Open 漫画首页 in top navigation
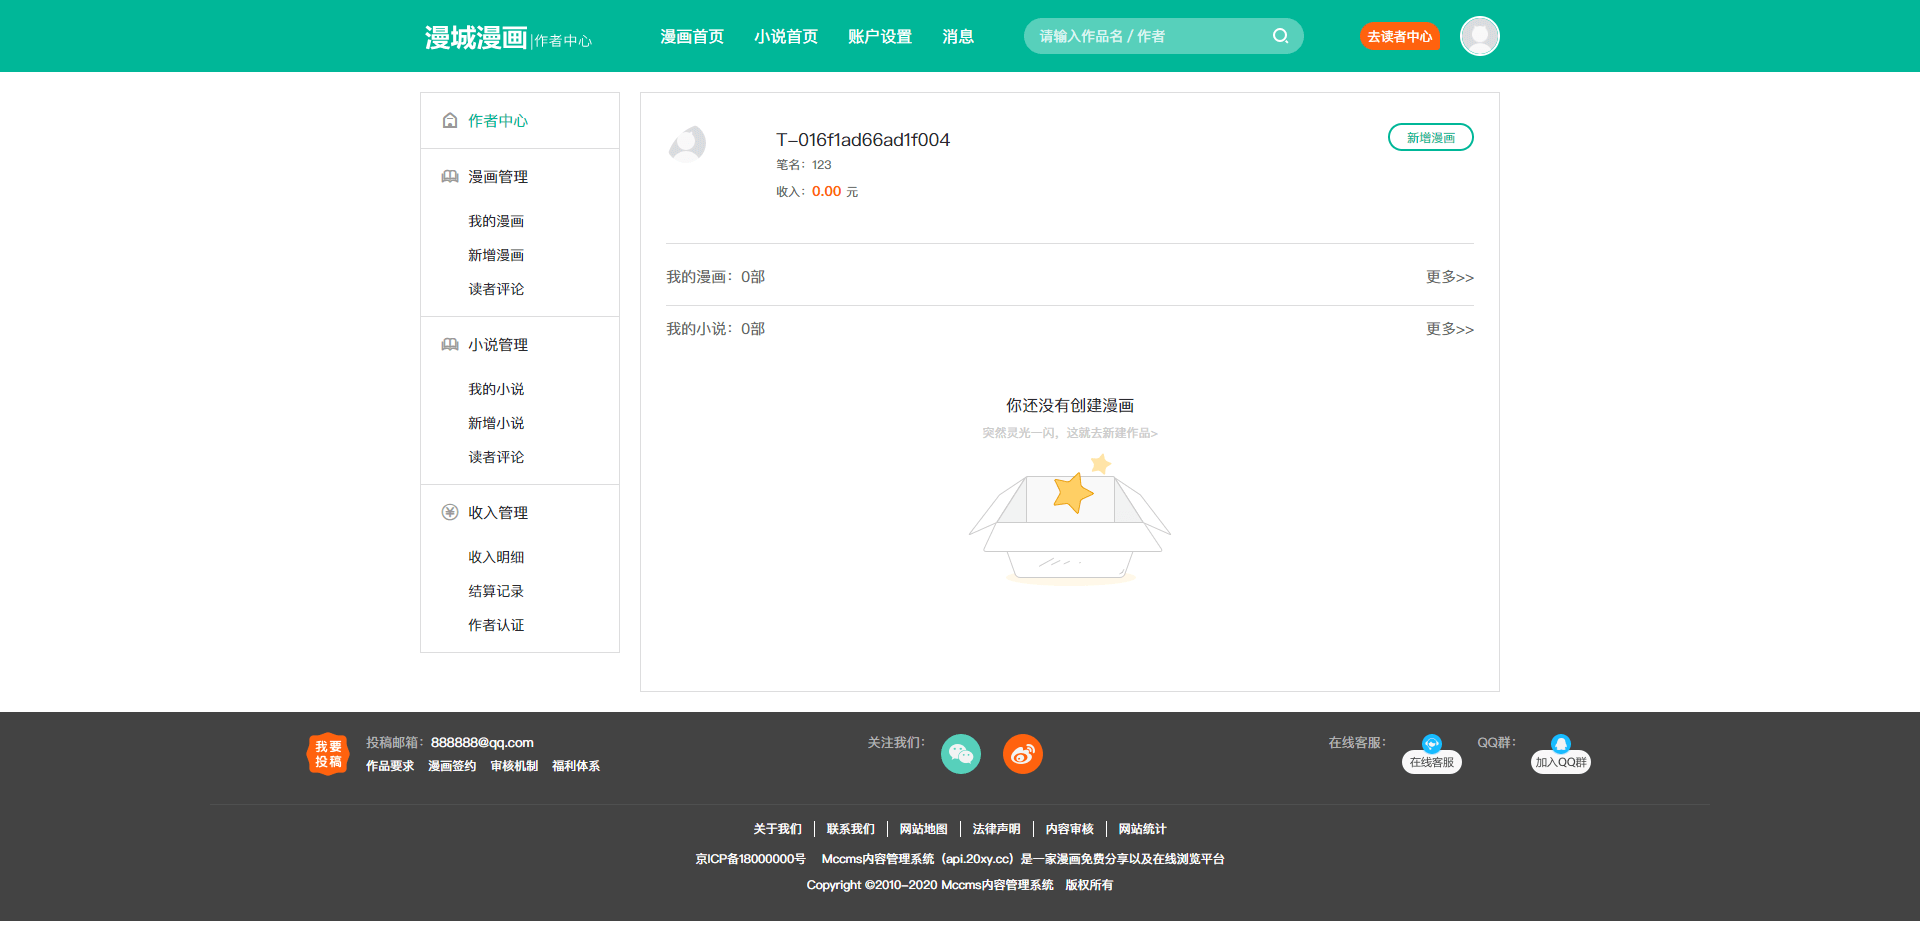 pyautogui.click(x=692, y=37)
